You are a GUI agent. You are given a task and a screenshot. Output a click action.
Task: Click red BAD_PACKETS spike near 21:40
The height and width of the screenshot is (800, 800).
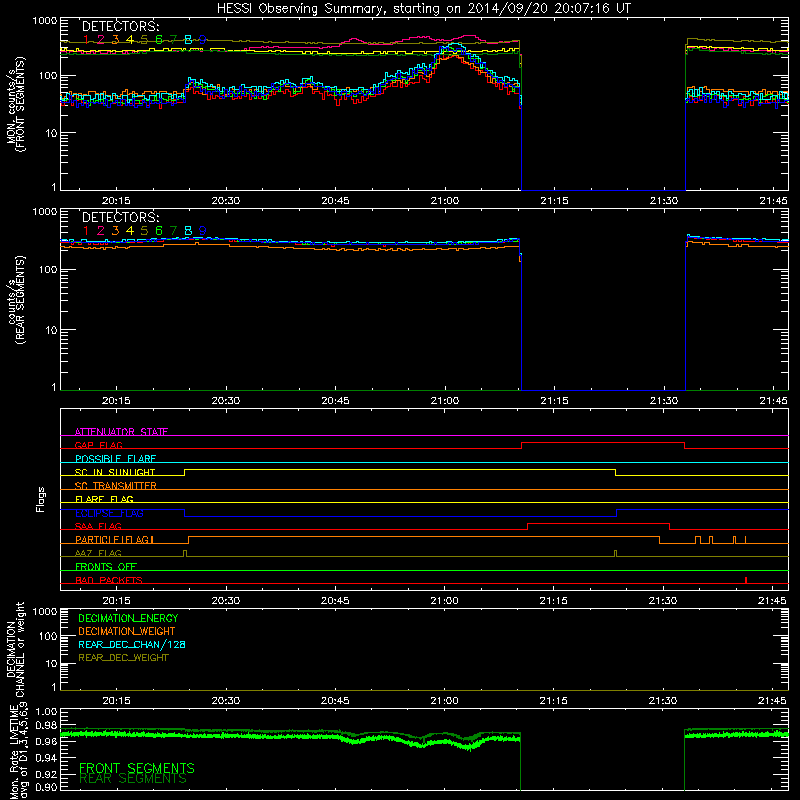pos(746,580)
